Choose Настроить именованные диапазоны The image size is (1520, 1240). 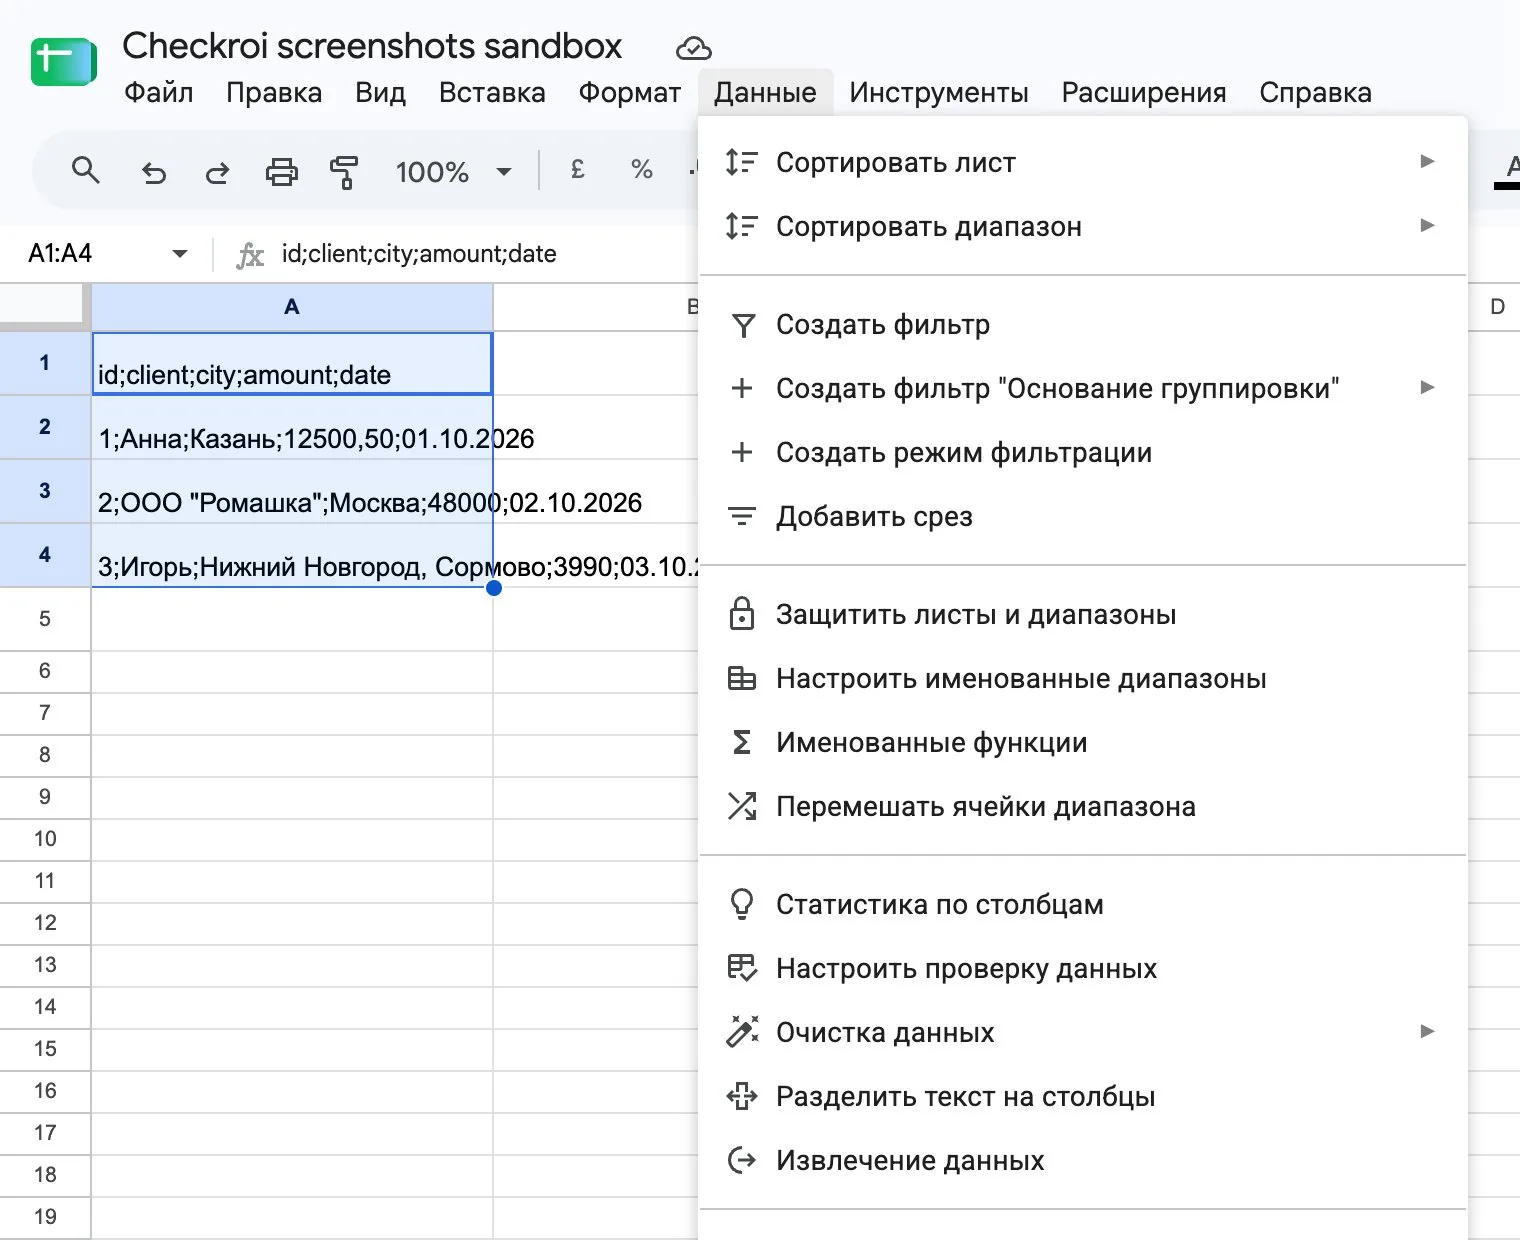1083,678
